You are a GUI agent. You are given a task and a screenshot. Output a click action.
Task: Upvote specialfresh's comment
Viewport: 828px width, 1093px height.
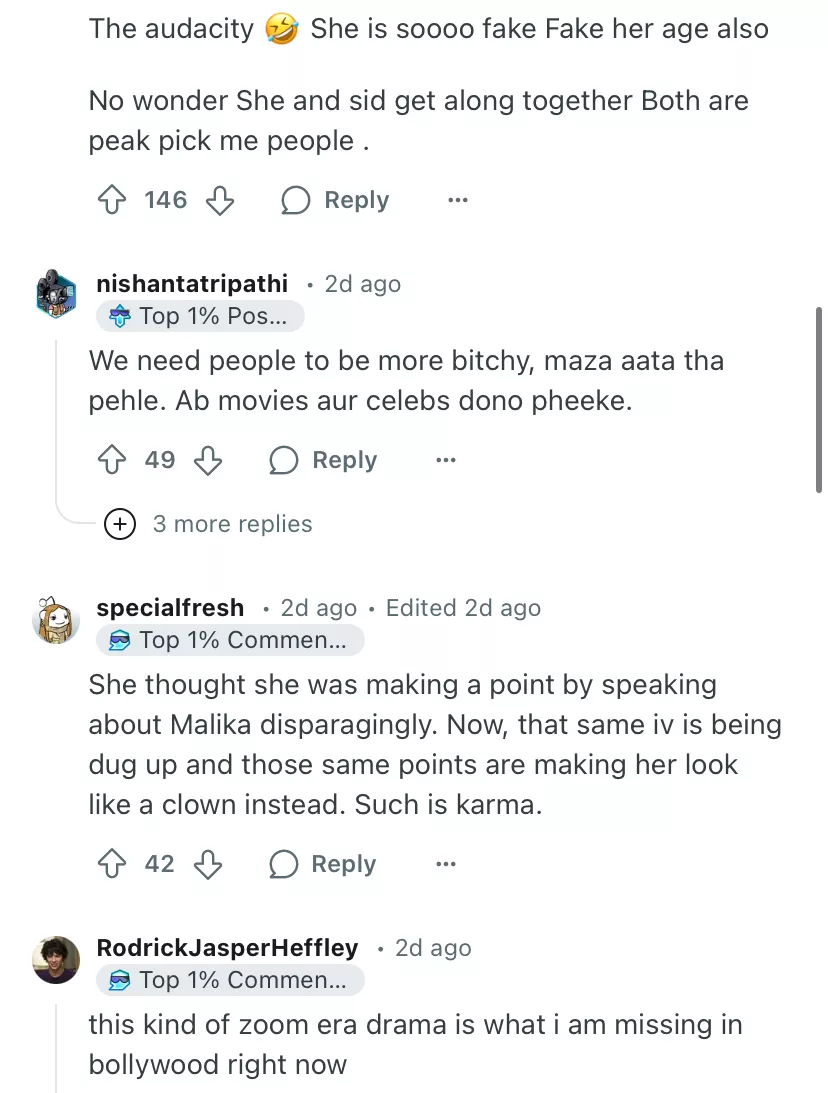tap(110, 865)
